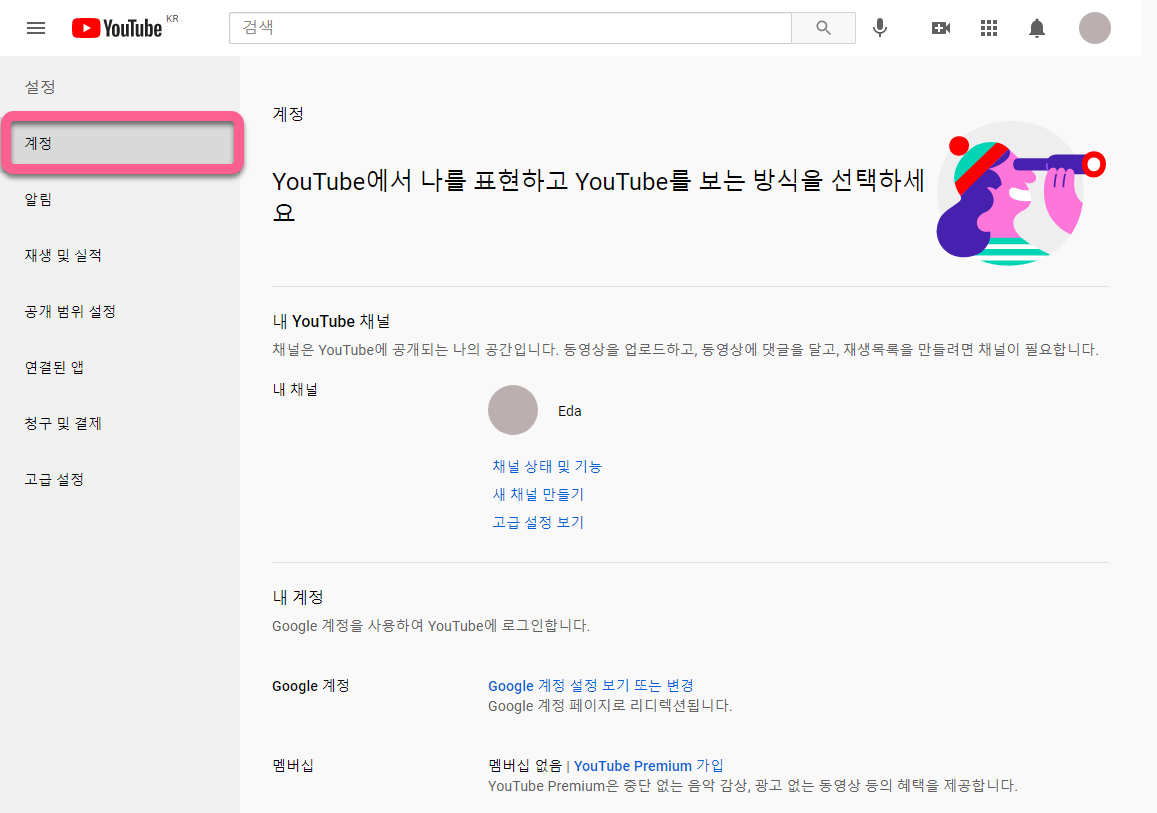Viewport: 1157px width, 813px height.
Task: Click the 내 채널 label
Action: point(295,390)
